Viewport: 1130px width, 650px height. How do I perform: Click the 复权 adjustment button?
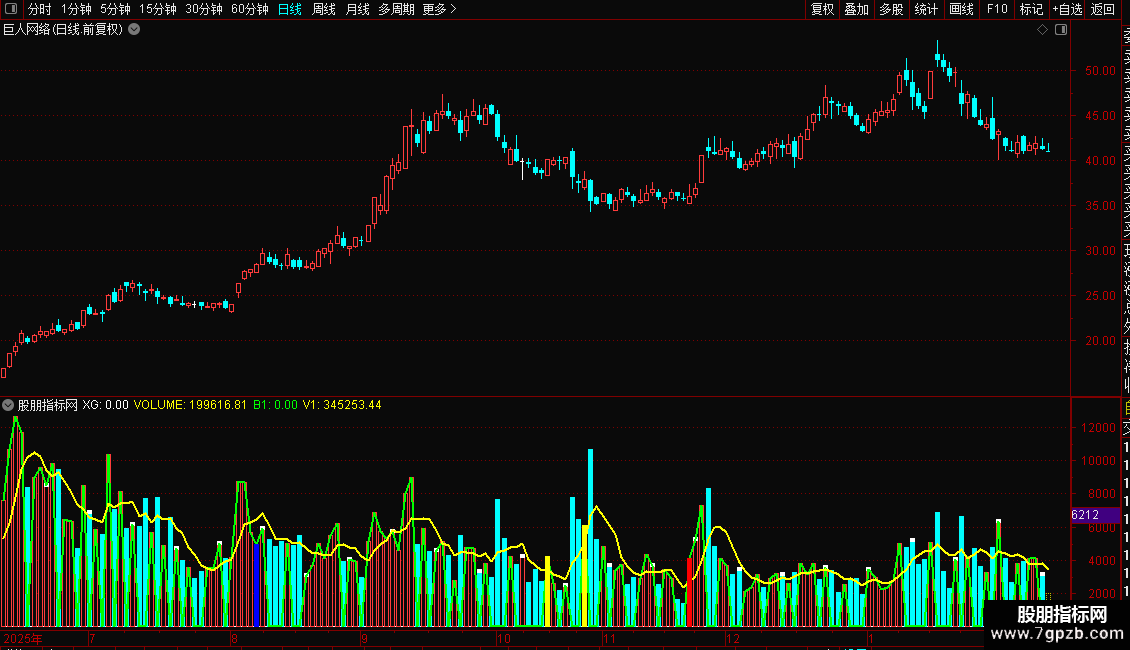[822, 9]
